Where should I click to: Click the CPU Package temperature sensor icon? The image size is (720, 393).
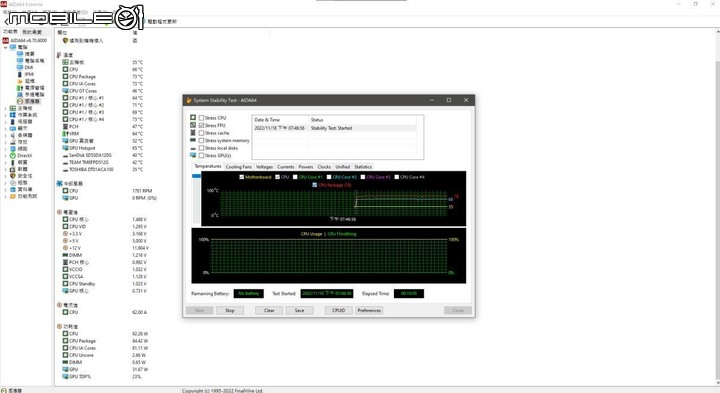pyautogui.click(x=65, y=77)
